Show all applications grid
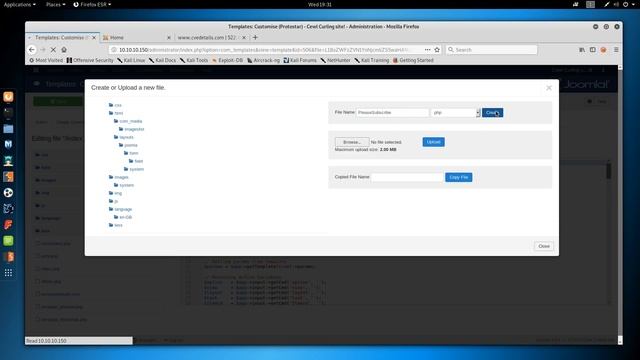640x360 pixels. tap(8, 273)
